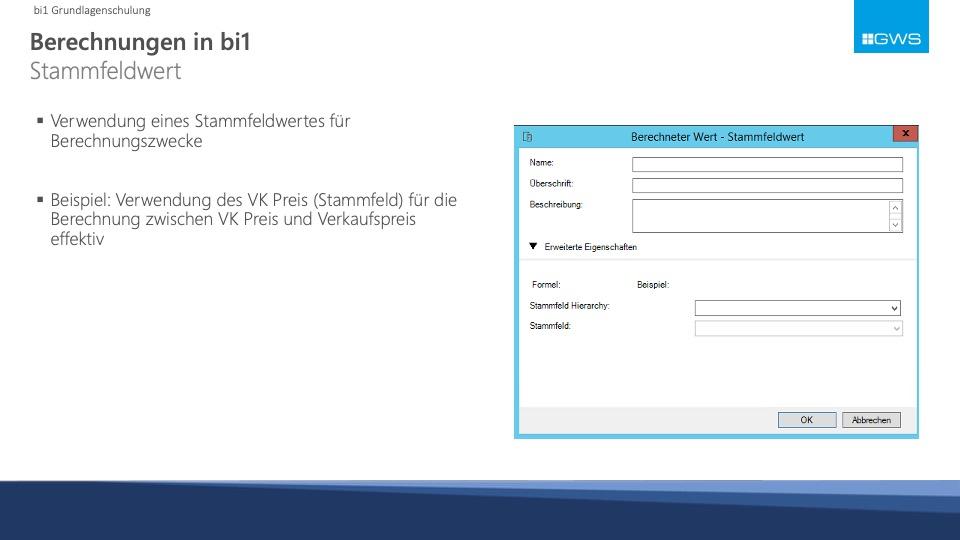Click the Formel label
This screenshot has width=960, height=540.
(546, 285)
